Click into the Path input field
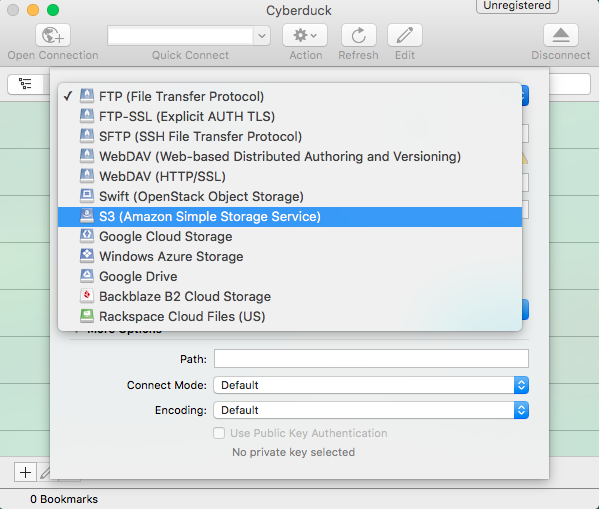 pyautogui.click(x=371, y=358)
